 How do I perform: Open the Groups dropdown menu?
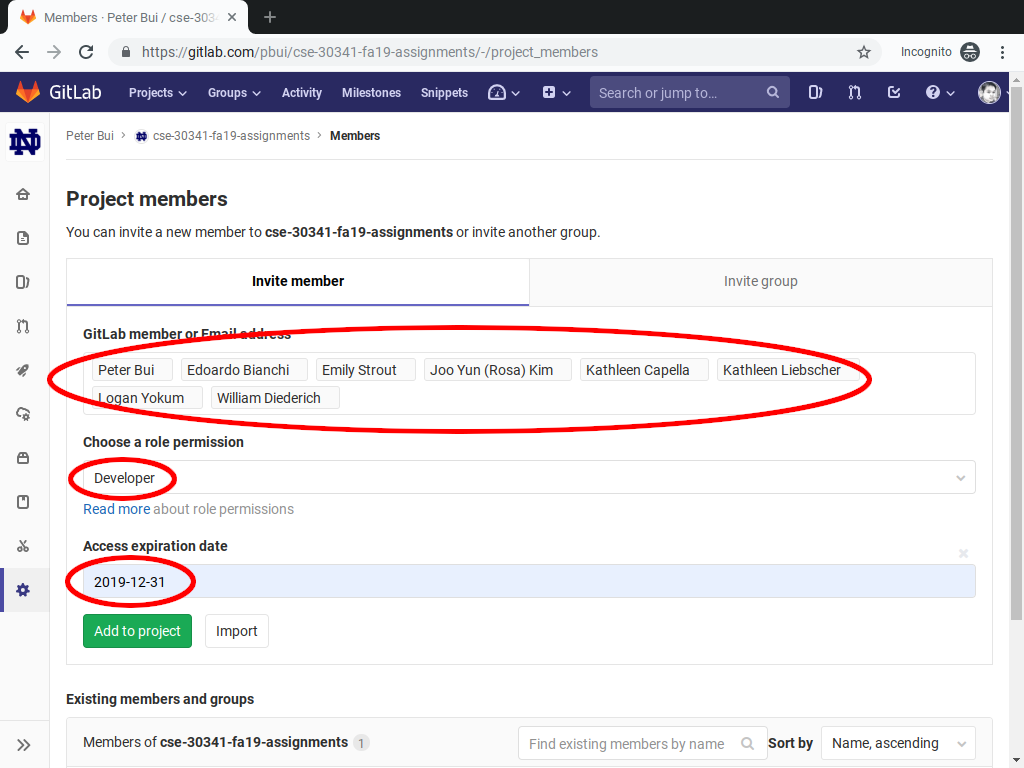point(234,93)
